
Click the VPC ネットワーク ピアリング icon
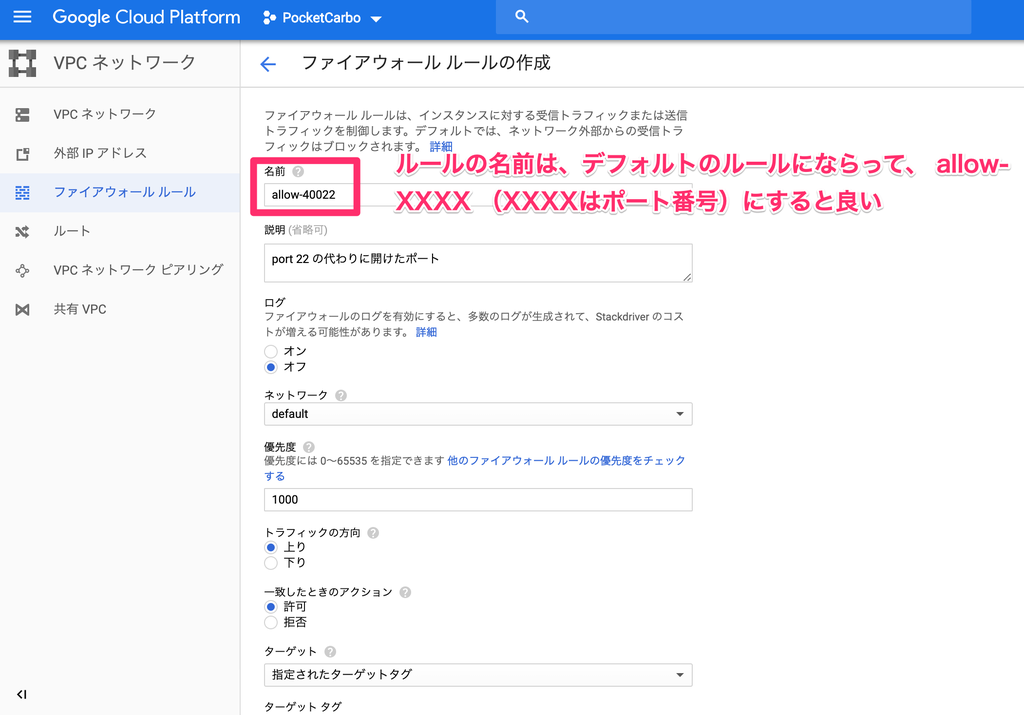click(x=24, y=270)
